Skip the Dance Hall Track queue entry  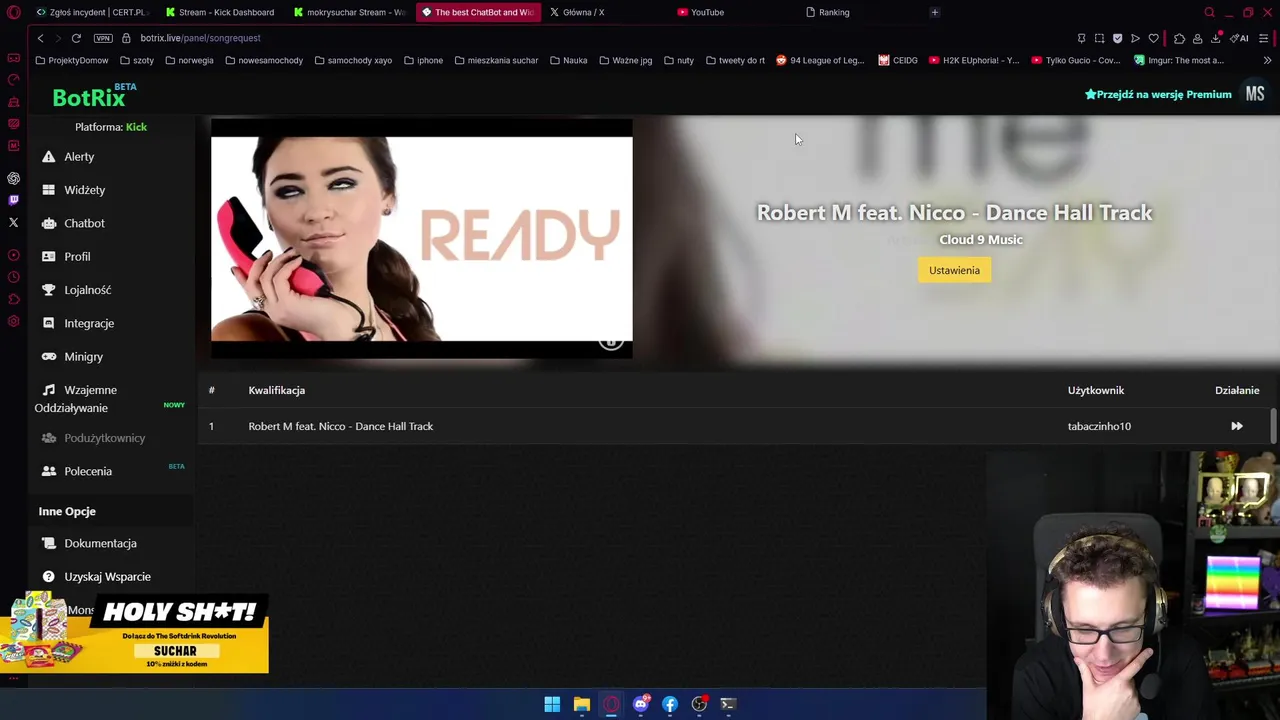(x=1237, y=427)
